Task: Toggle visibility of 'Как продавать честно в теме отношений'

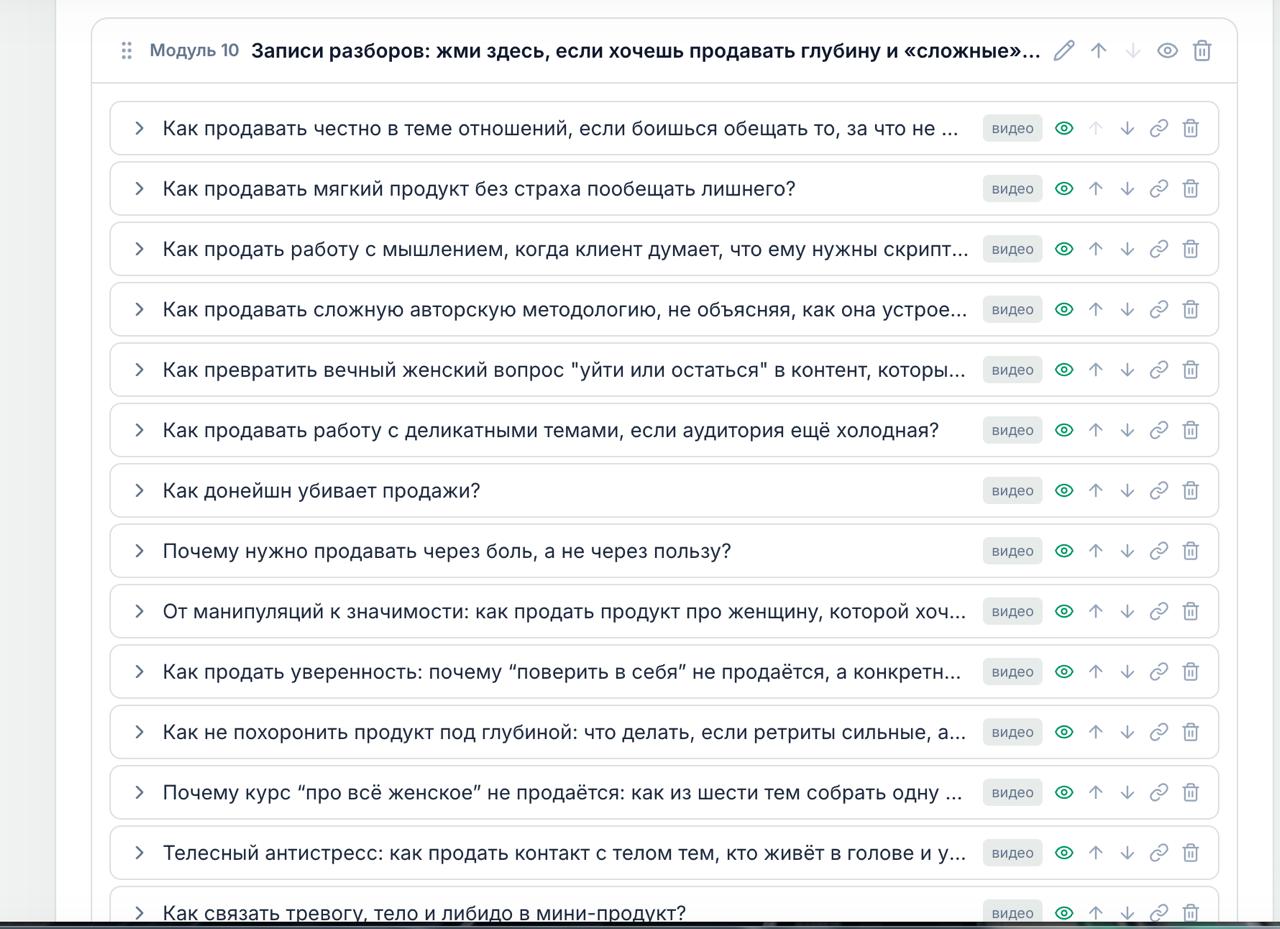Action: tap(1064, 128)
